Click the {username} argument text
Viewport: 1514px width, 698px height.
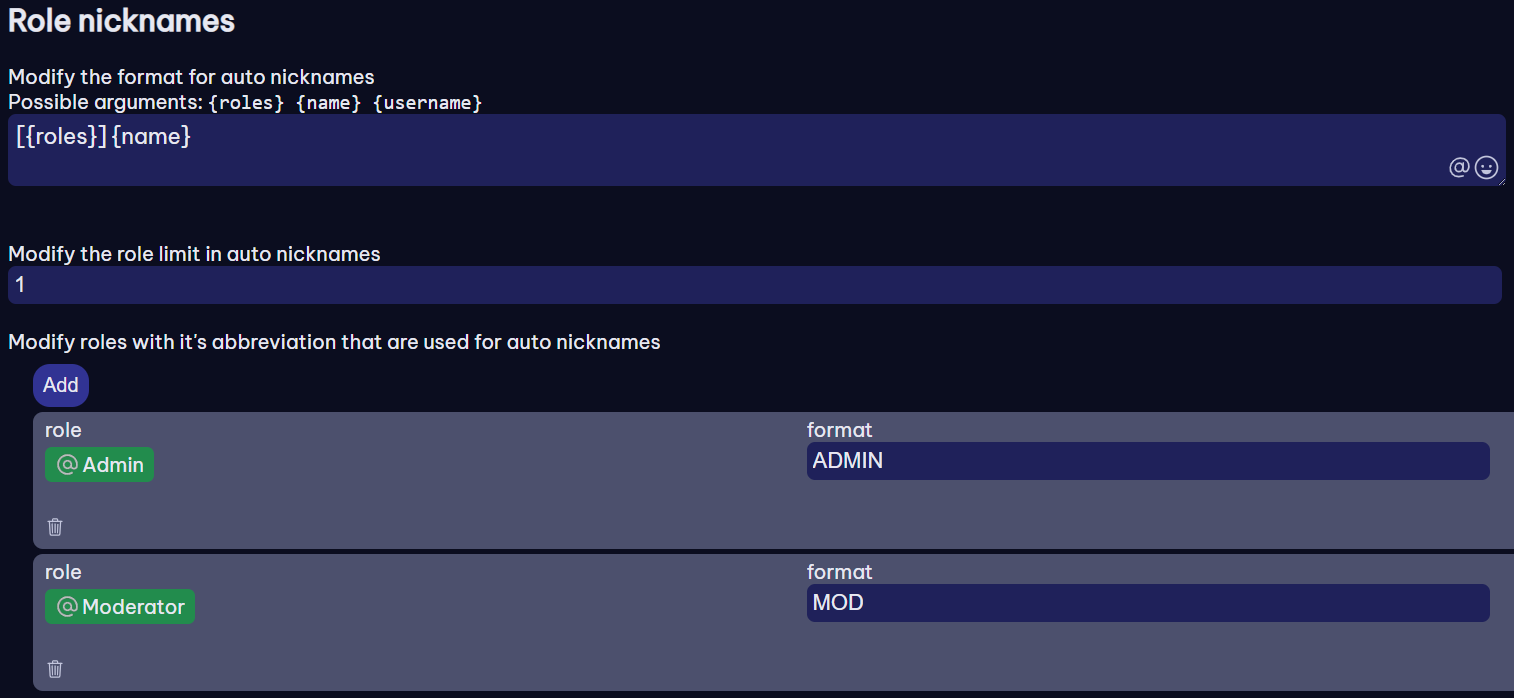click(x=427, y=102)
